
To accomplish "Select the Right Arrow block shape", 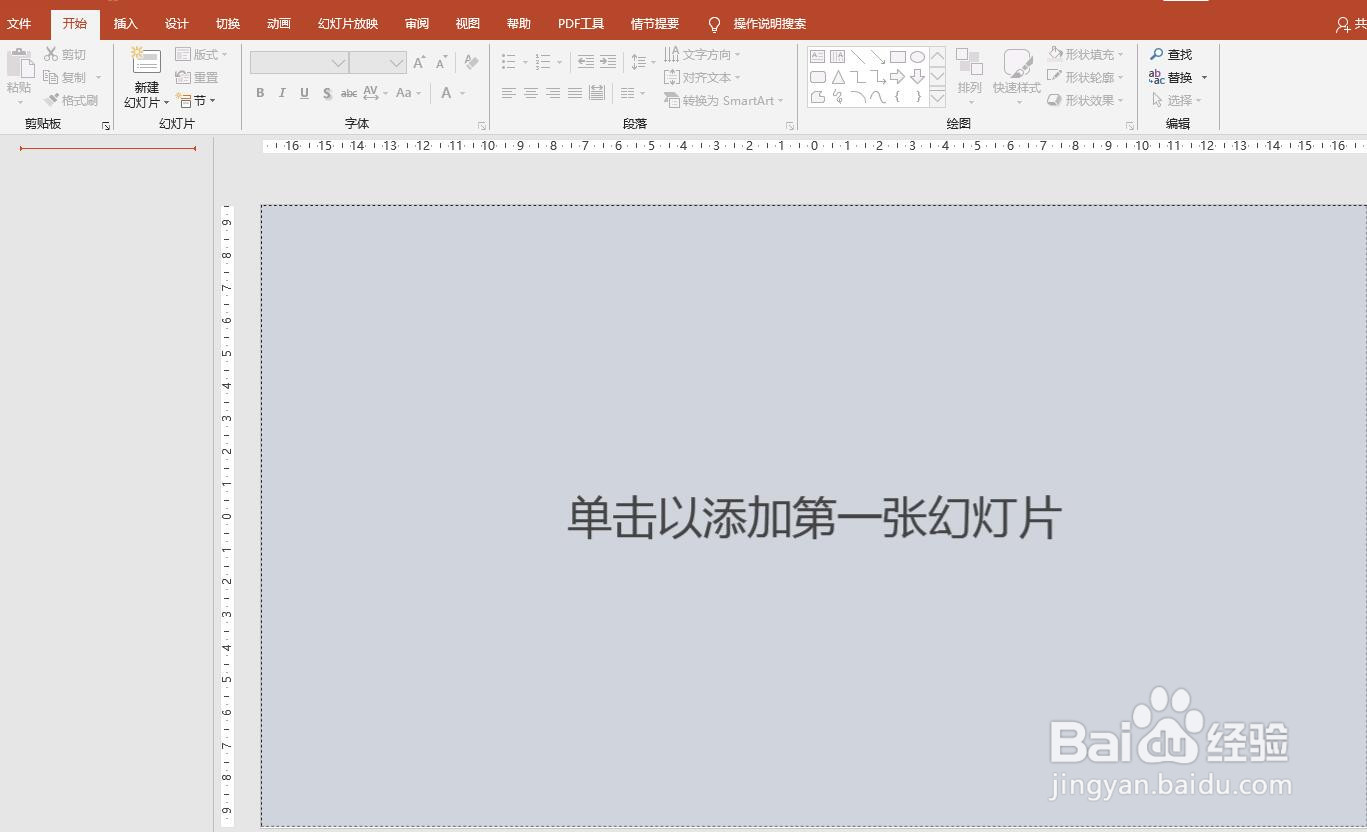I will coord(898,77).
